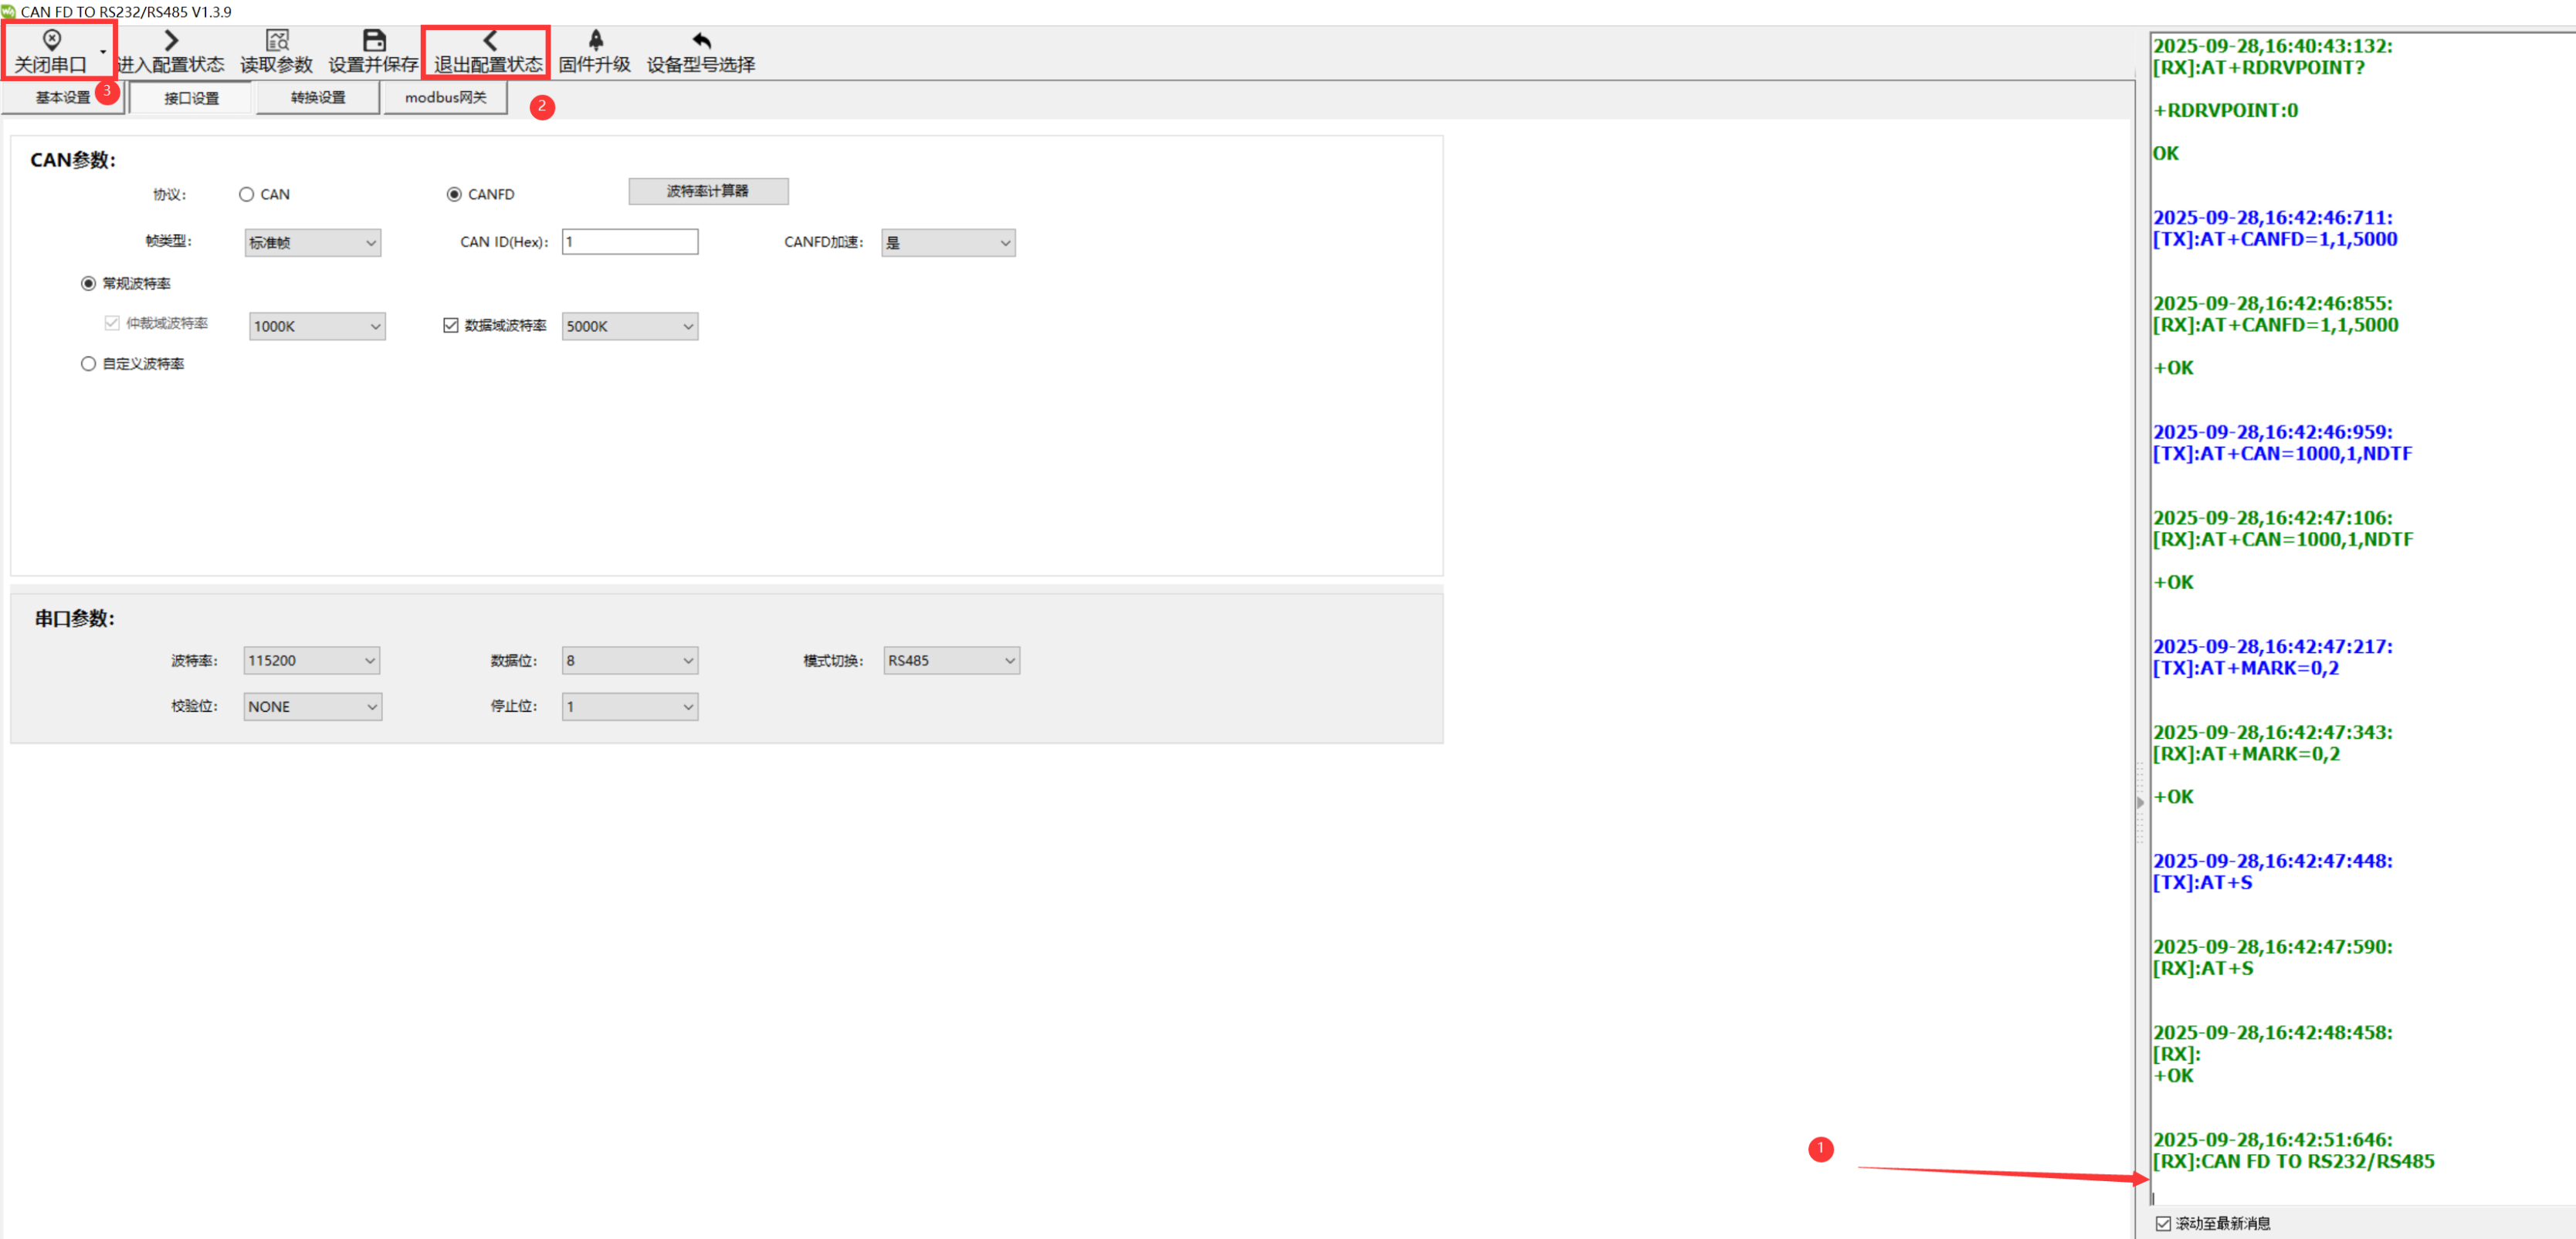Open the serial port selector arrow next to 关闭串口
The image size is (2576, 1239).
tap(103, 52)
